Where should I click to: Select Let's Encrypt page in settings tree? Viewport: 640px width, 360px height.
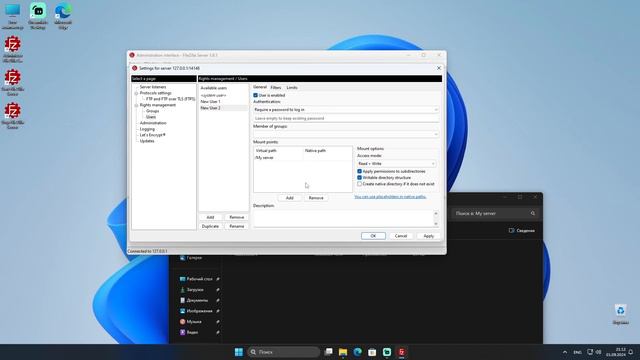pos(152,135)
